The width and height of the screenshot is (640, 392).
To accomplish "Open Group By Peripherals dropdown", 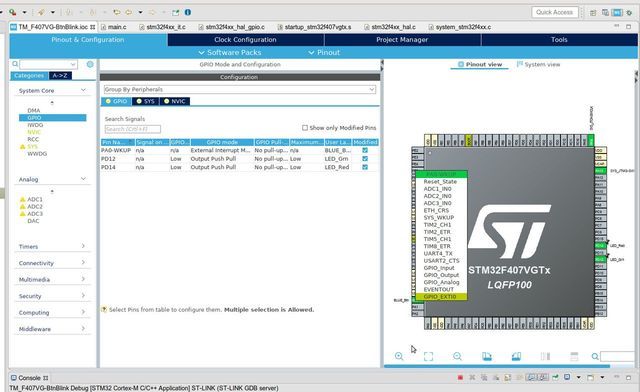I will coord(240,89).
